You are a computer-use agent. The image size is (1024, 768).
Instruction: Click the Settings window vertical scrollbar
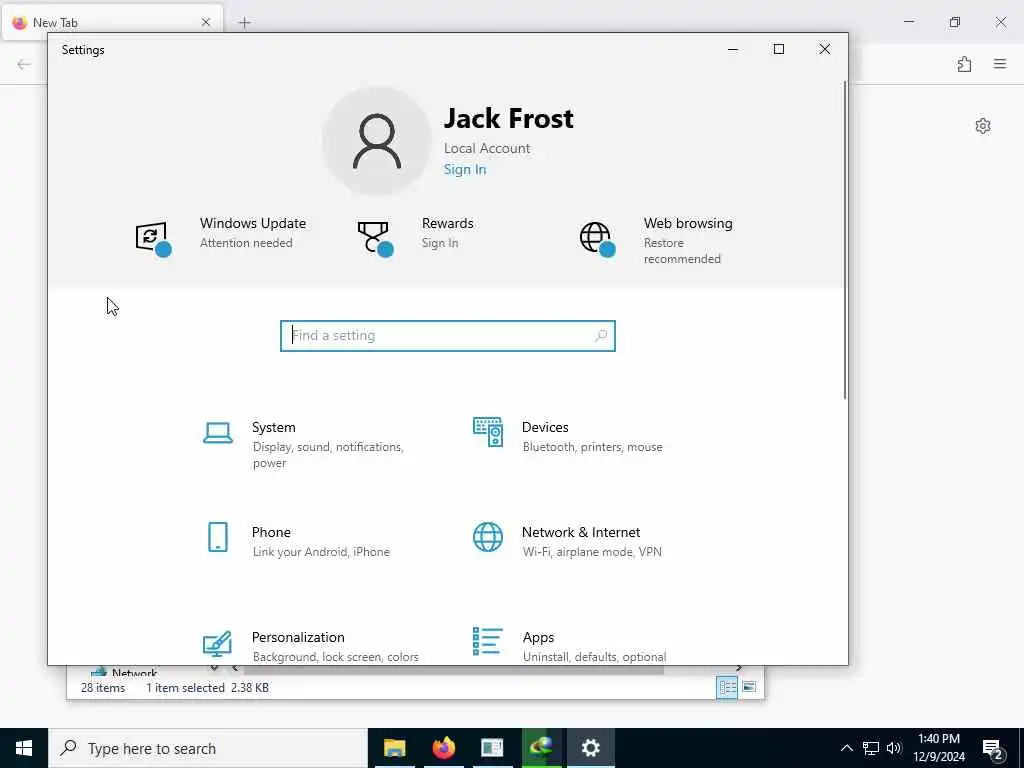click(845, 240)
